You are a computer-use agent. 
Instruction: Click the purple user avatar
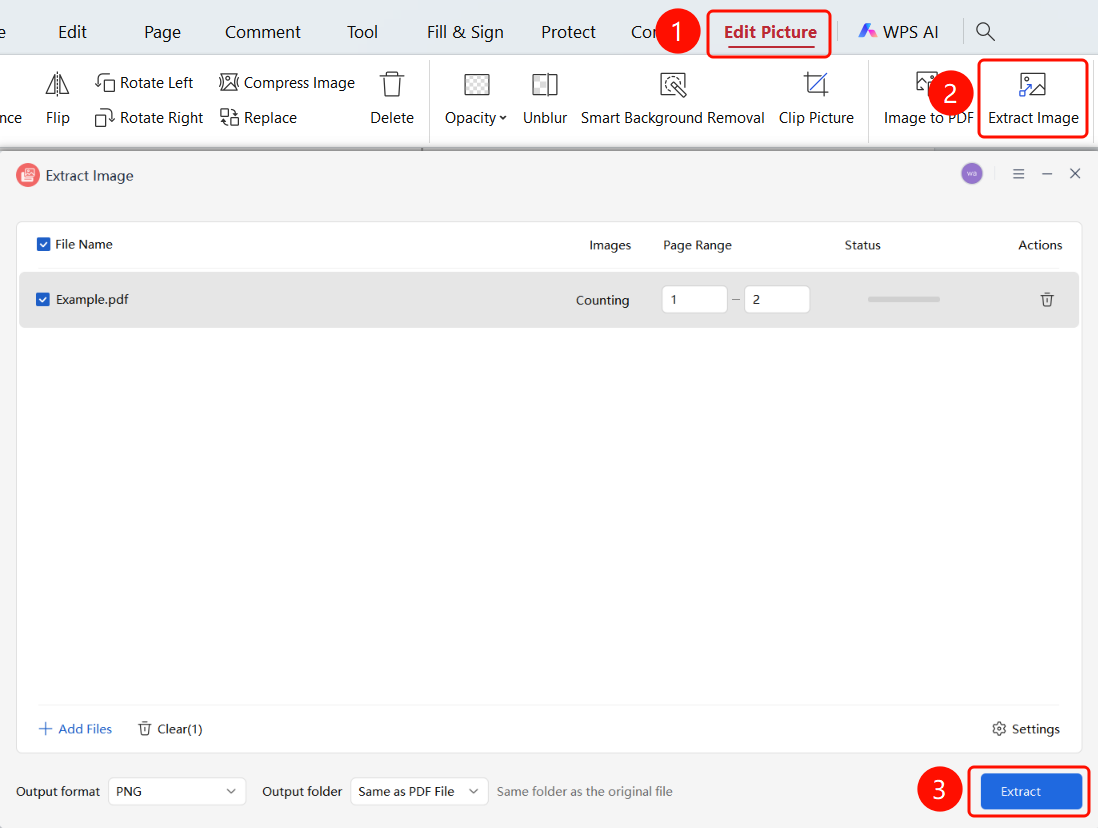(x=972, y=174)
